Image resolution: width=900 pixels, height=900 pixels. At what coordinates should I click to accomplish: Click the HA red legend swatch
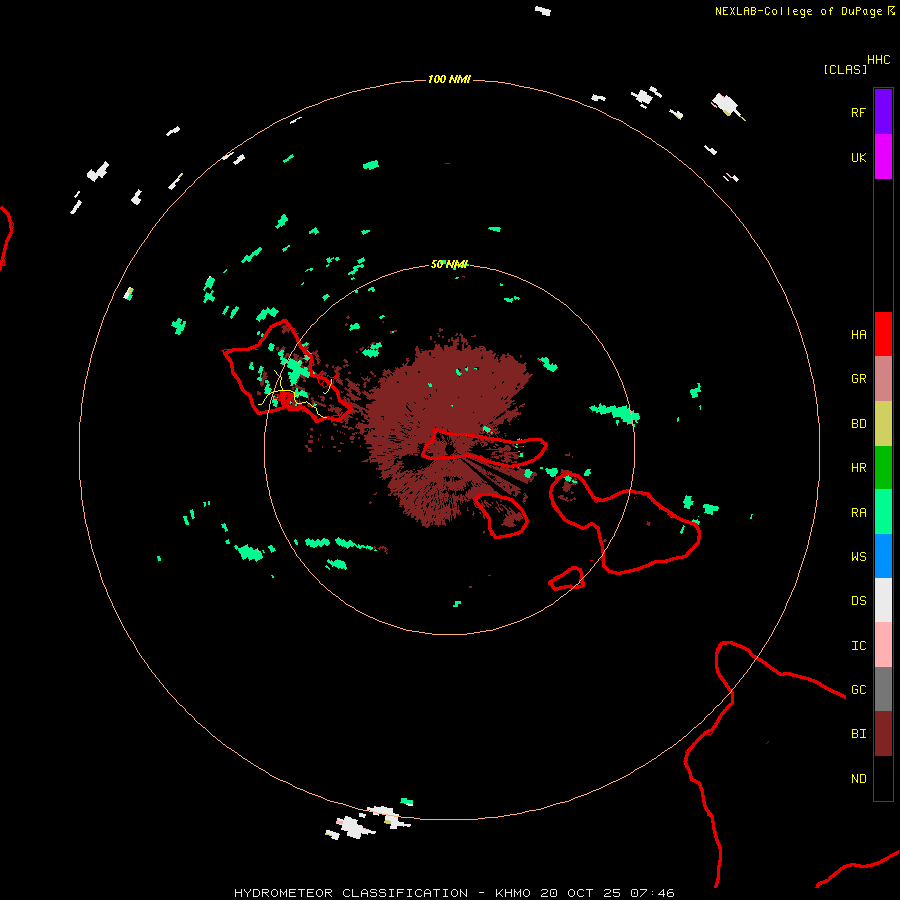point(883,334)
